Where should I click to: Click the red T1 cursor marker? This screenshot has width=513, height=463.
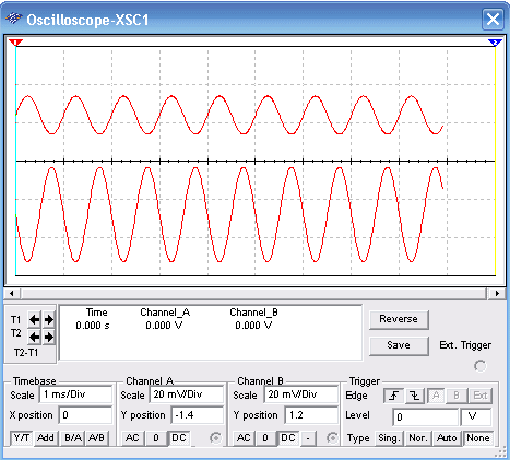click(16, 43)
